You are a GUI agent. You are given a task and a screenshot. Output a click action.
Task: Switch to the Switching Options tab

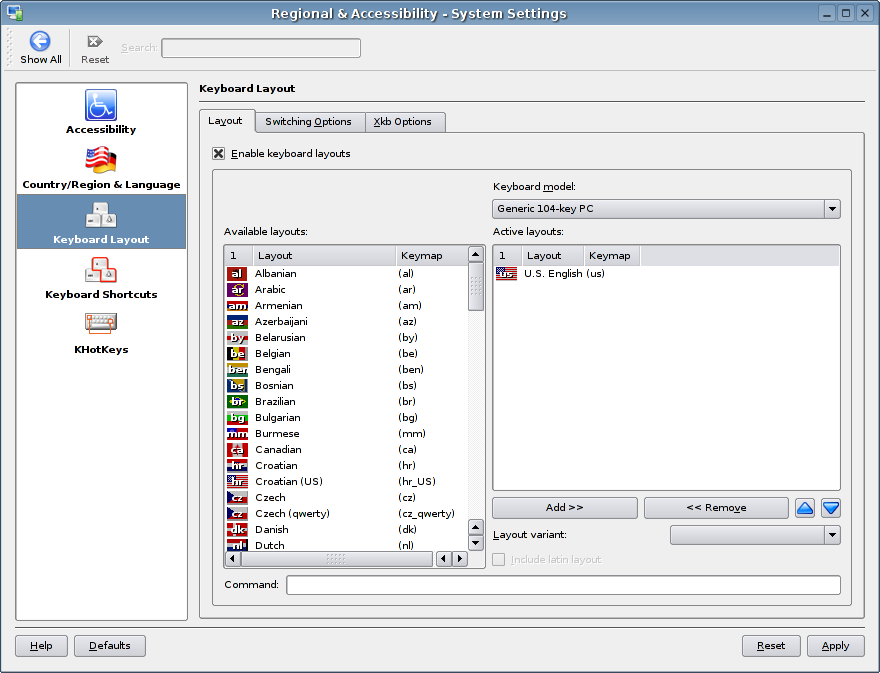pyautogui.click(x=309, y=122)
